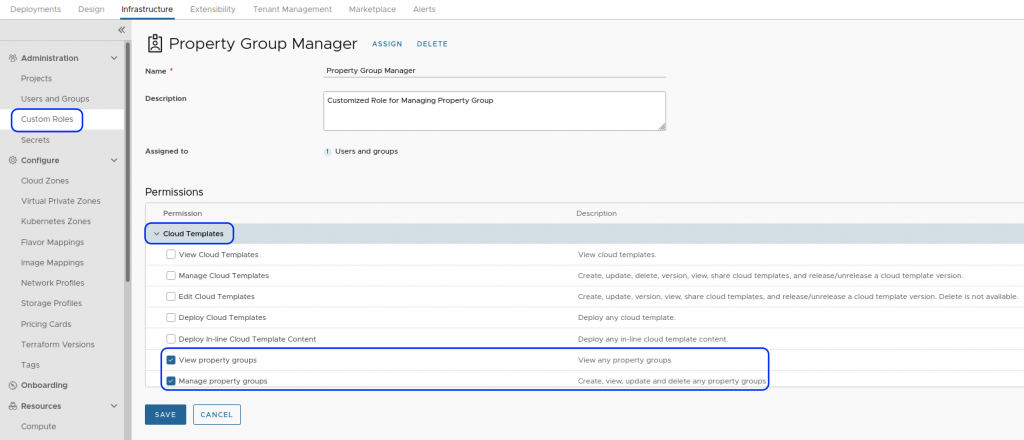
Task: Uncheck the View property groups permission
Action: tap(171, 360)
